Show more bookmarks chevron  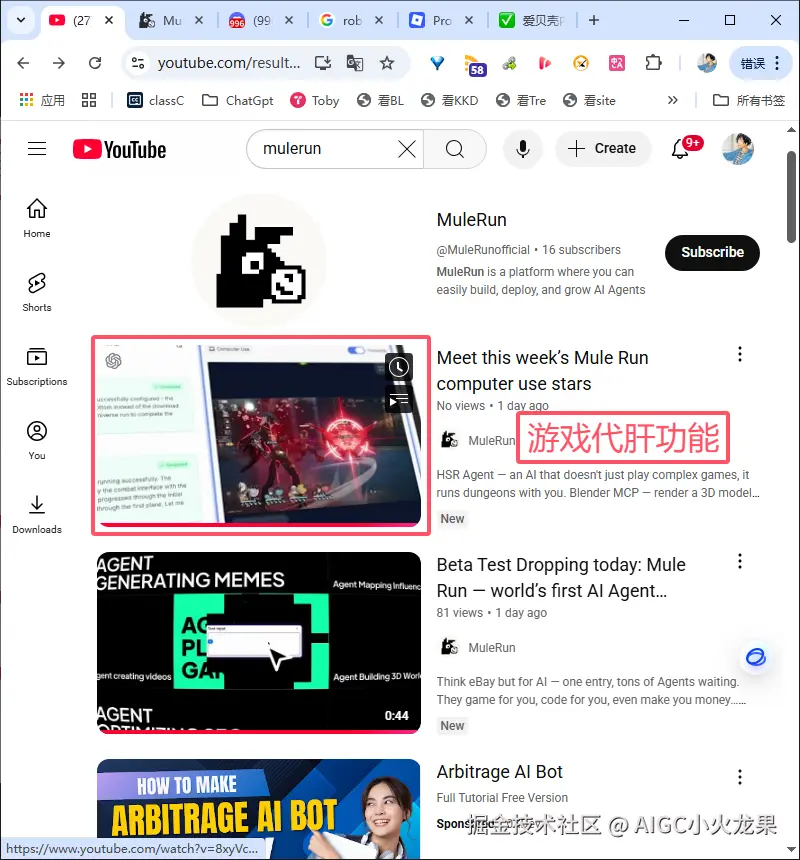(x=673, y=100)
